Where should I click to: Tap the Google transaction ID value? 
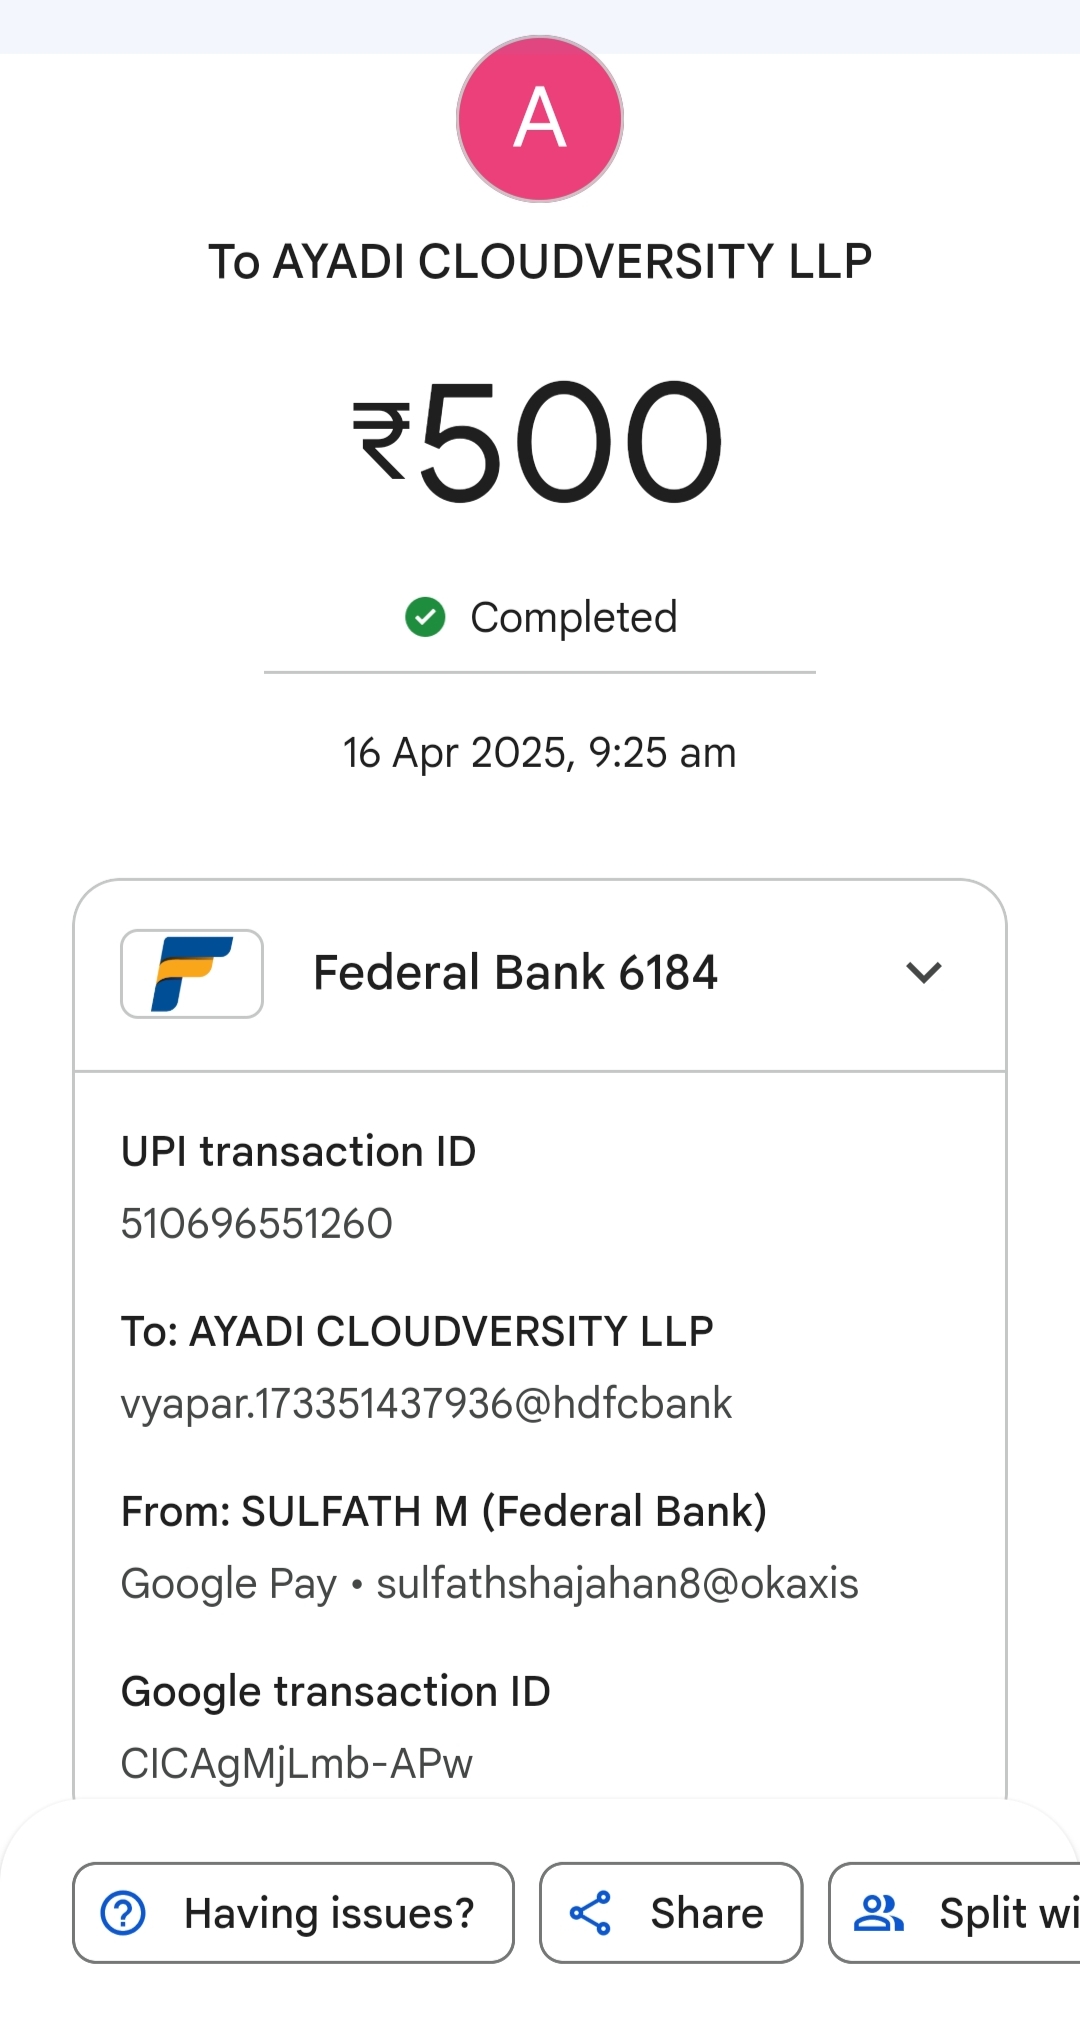[297, 1763]
